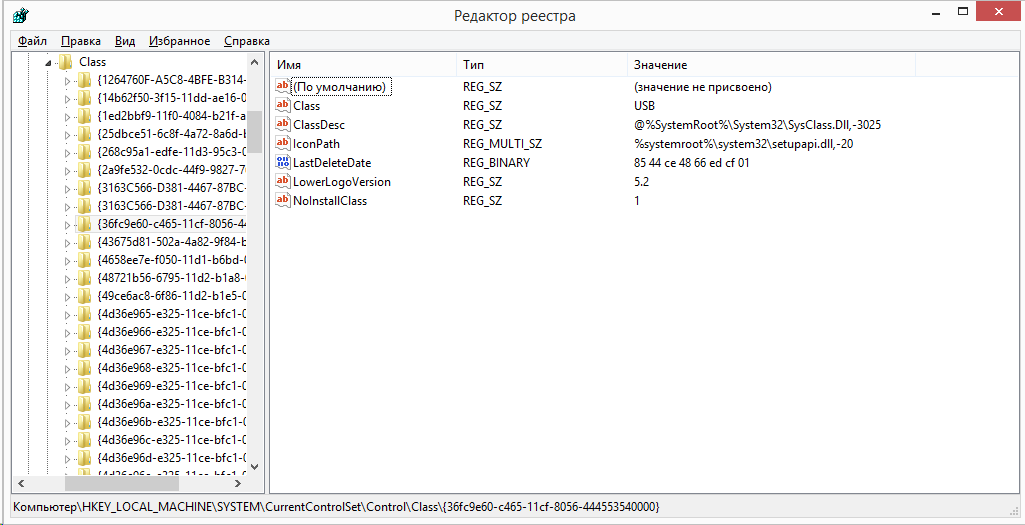Select the LastDeleteDate binary value icon

coord(283,163)
